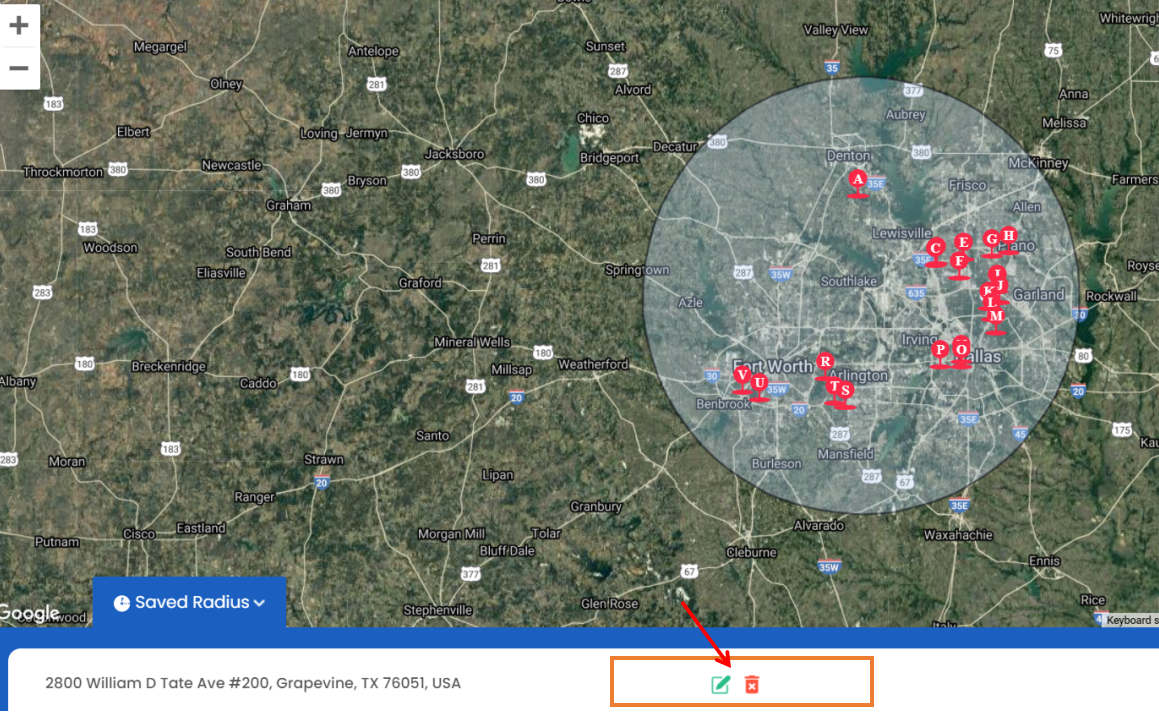Open the Google logo link
Image resolution: width=1159 pixels, height=713 pixels.
pyautogui.click(x=30, y=613)
